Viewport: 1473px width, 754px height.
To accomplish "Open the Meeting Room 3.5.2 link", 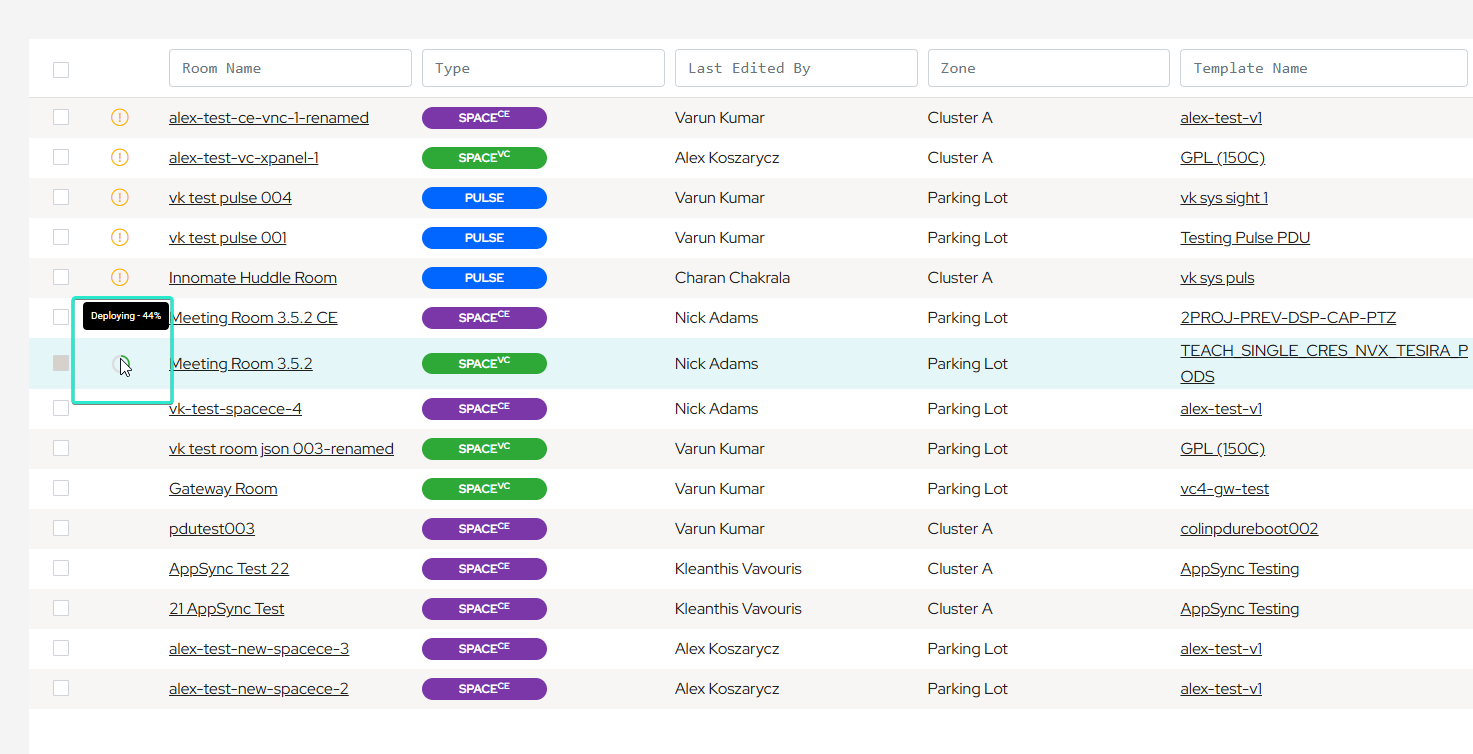I will point(241,364).
